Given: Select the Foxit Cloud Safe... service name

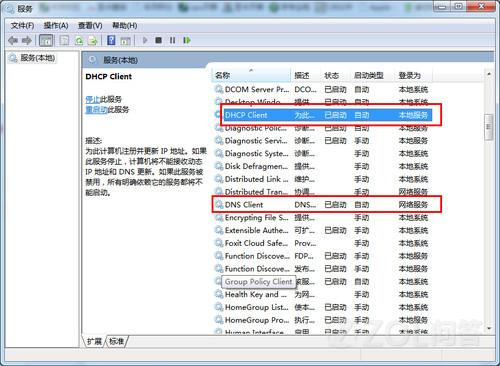Looking at the screenshot, I should pos(256,243).
